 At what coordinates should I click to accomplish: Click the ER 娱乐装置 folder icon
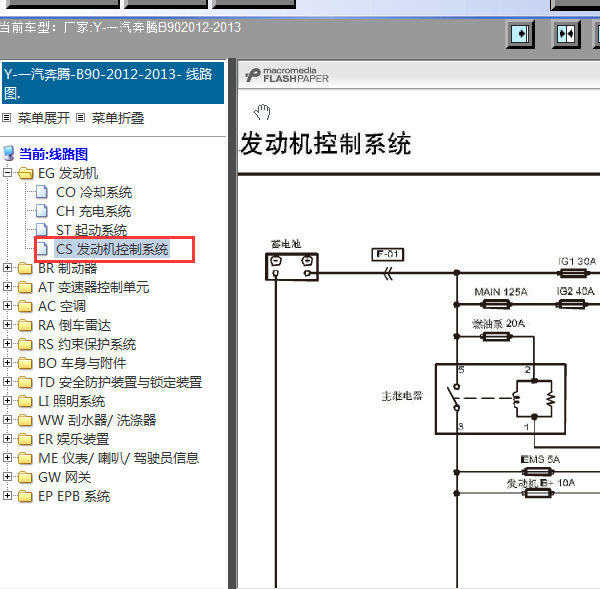pyautogui.click(x=25, y=439)
